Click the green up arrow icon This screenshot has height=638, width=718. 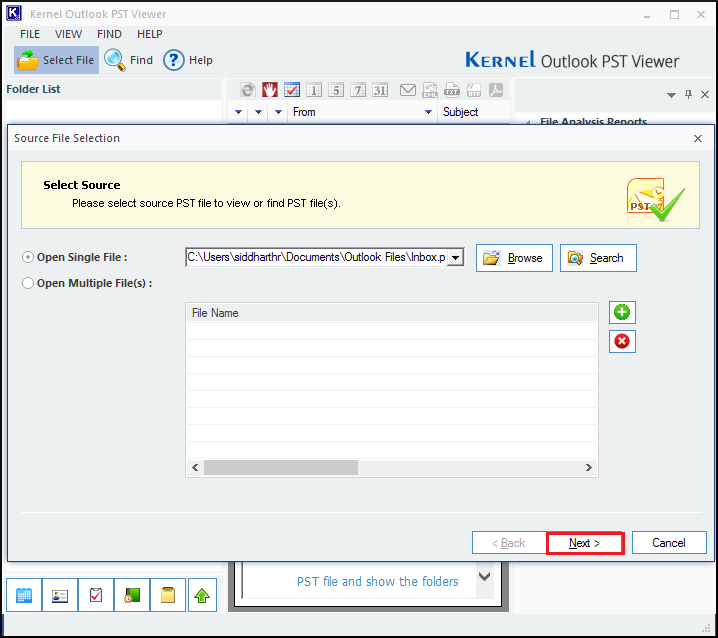[202, 595]
